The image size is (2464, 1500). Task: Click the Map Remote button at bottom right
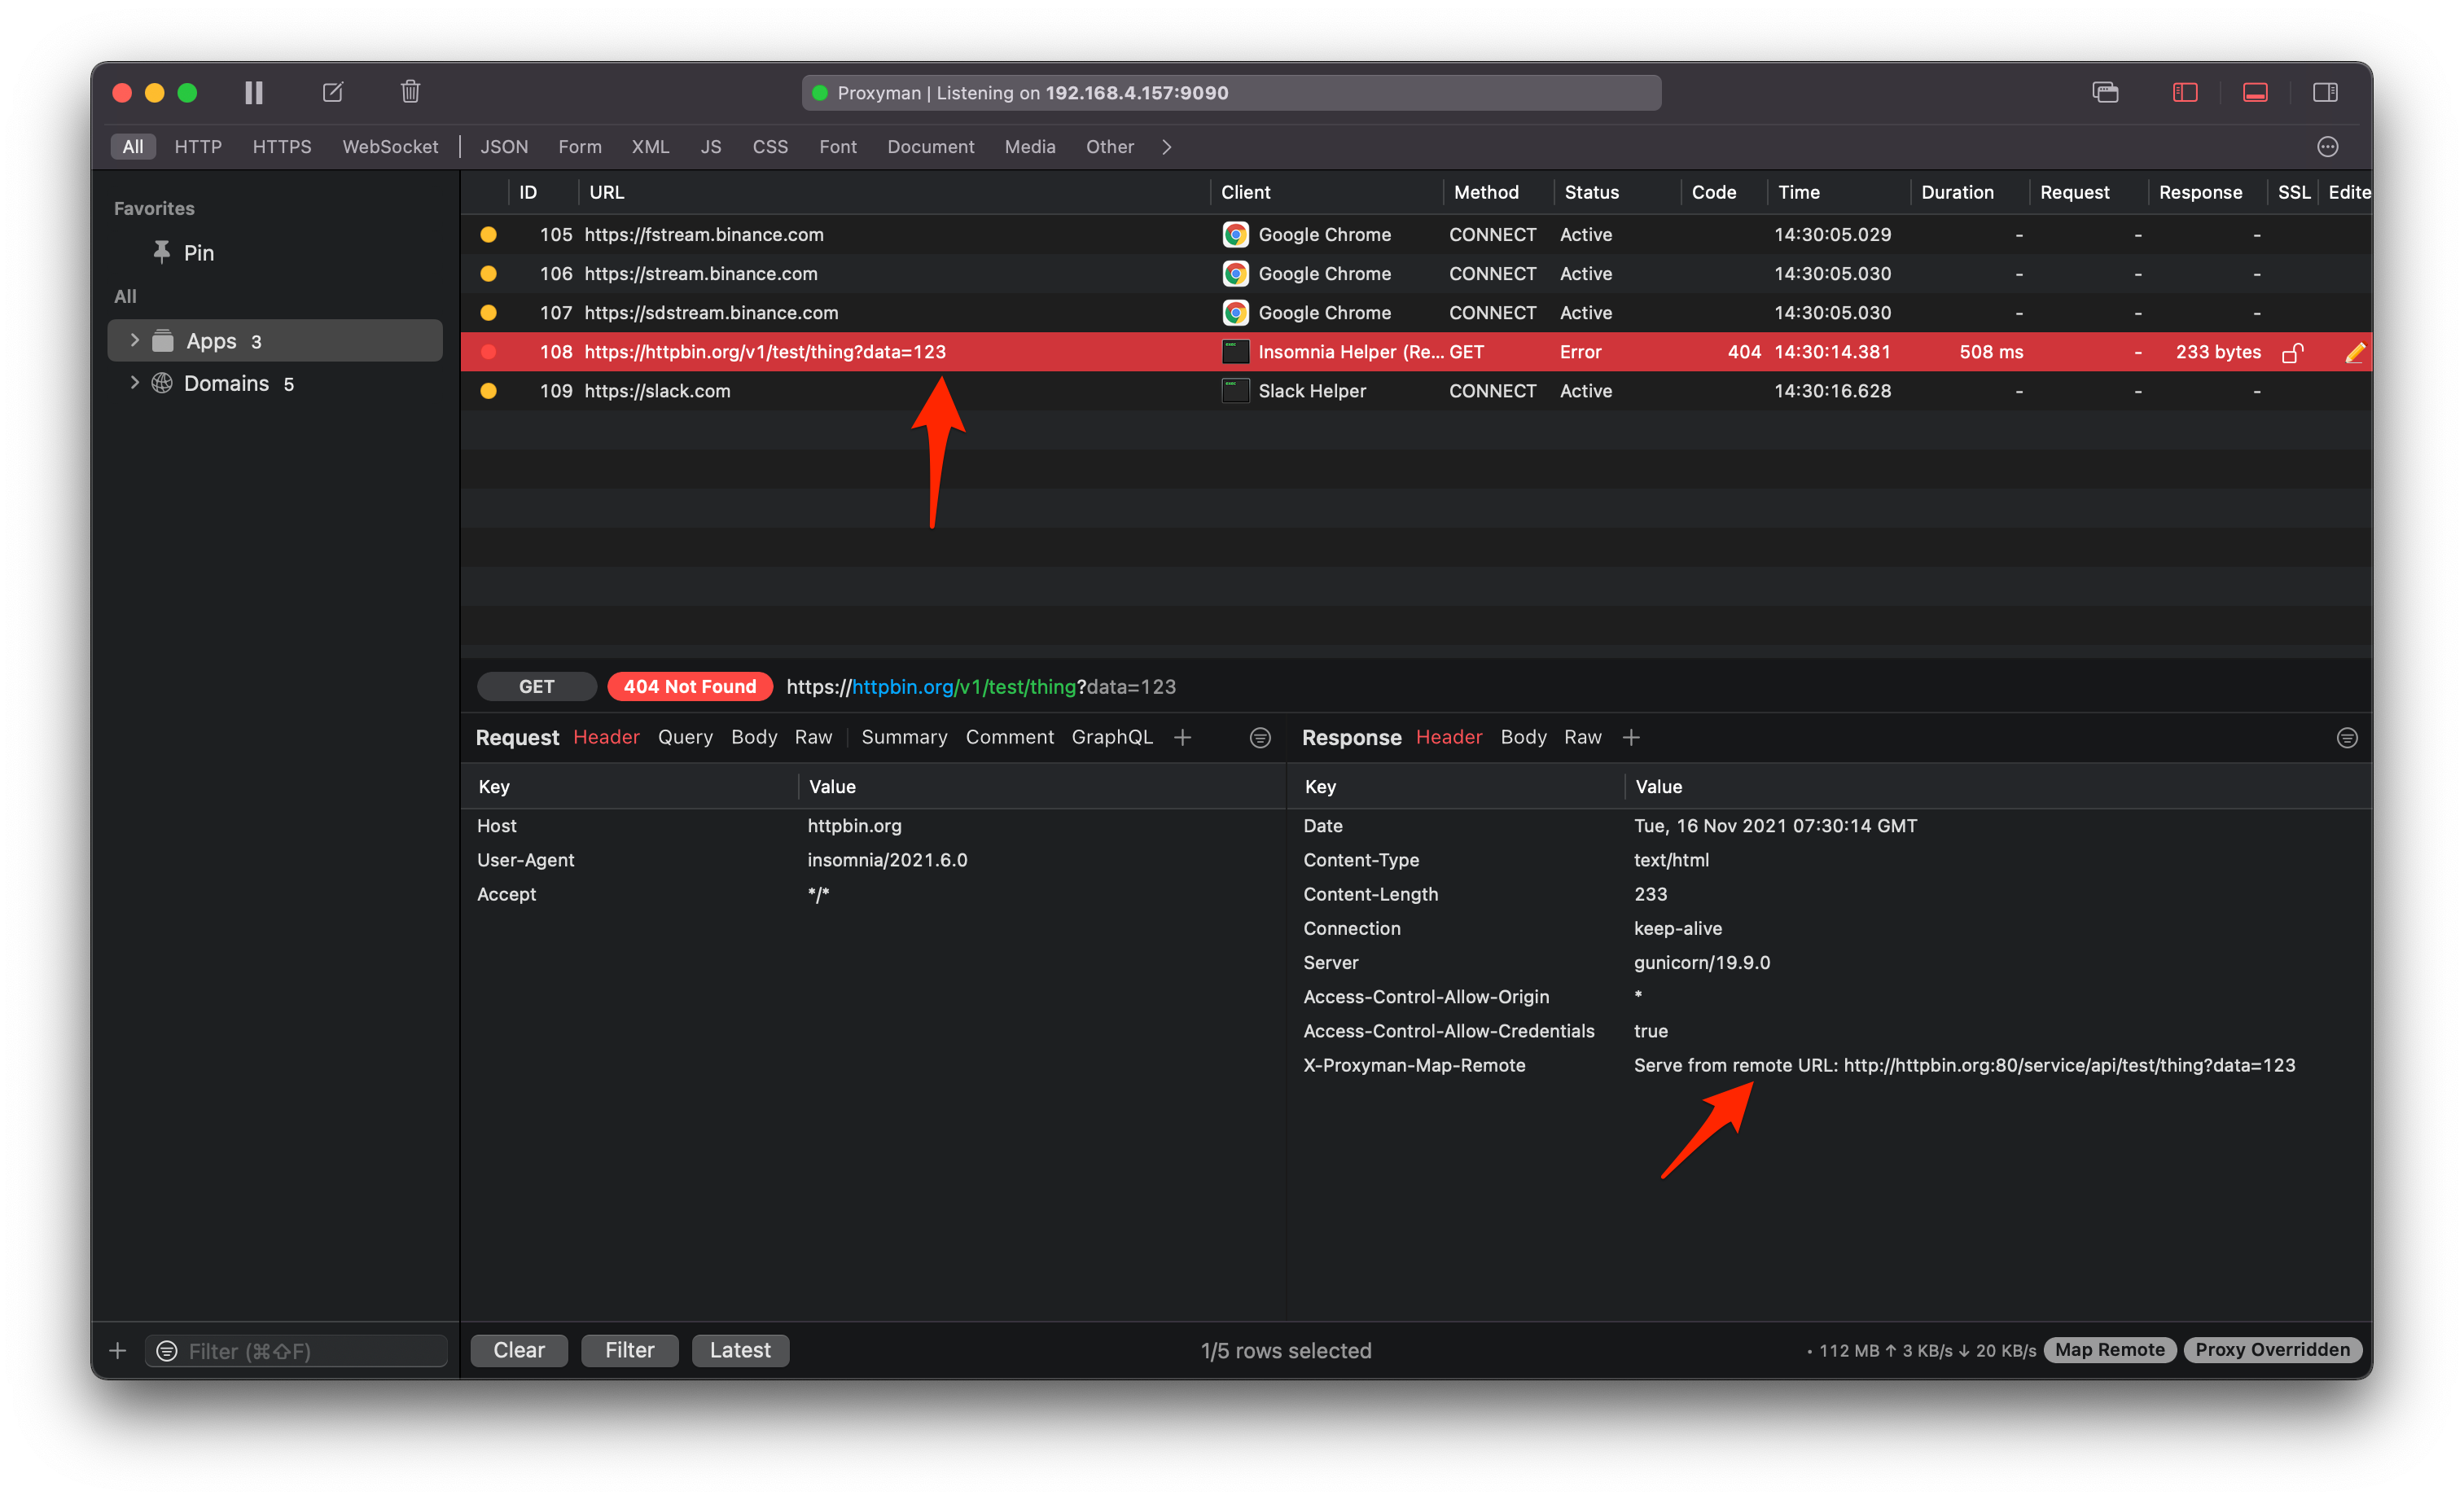coord(2109,1349)
